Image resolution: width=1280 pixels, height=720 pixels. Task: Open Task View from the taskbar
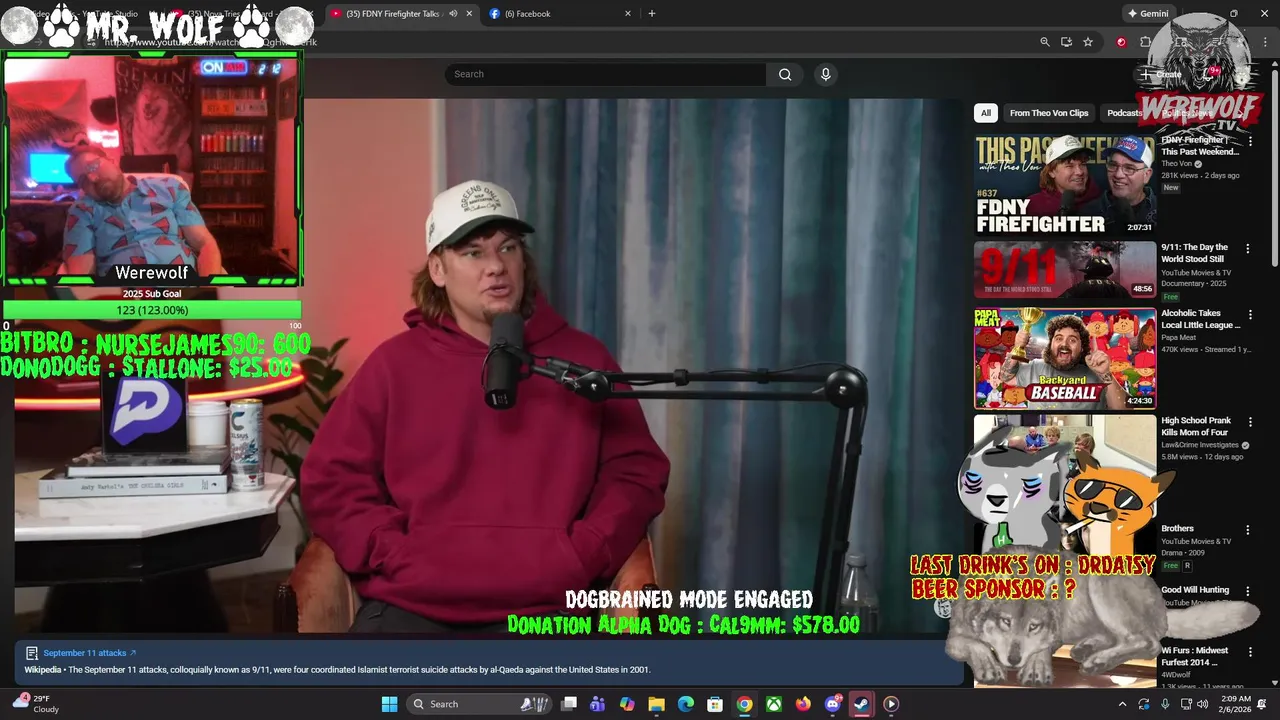[x=569, y=704]
